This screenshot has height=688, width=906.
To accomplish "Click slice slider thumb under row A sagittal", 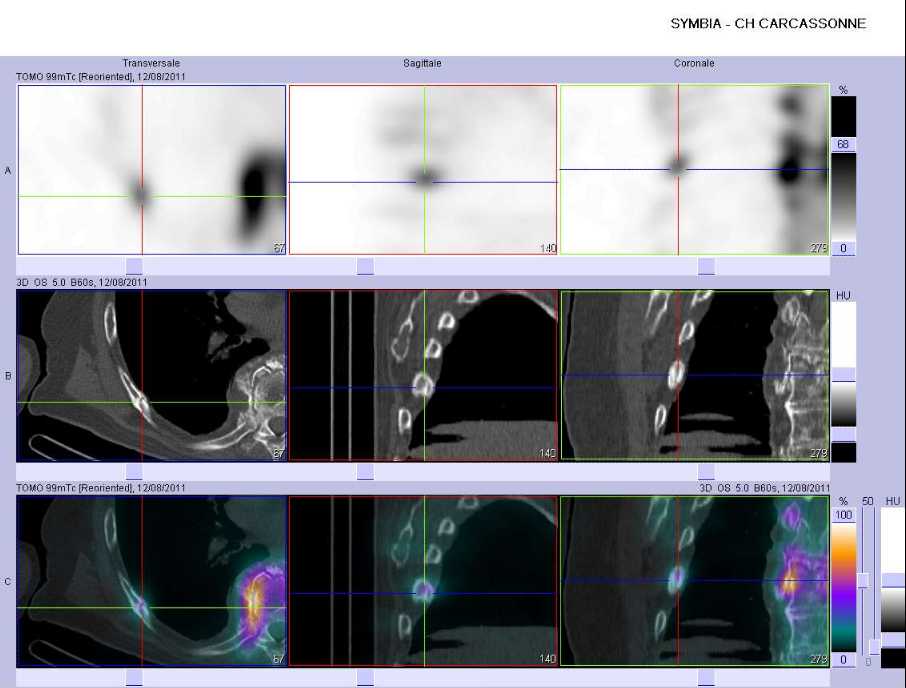I will 365,266.
